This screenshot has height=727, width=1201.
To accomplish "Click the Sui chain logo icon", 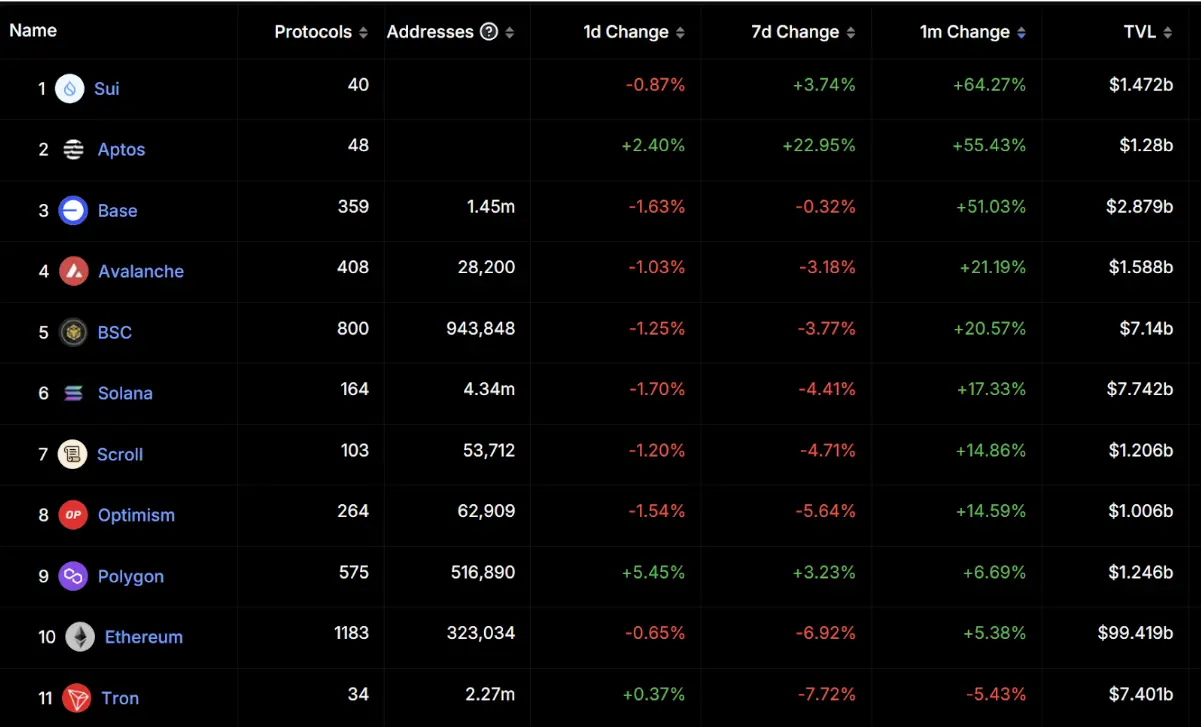I will [70, 89].
